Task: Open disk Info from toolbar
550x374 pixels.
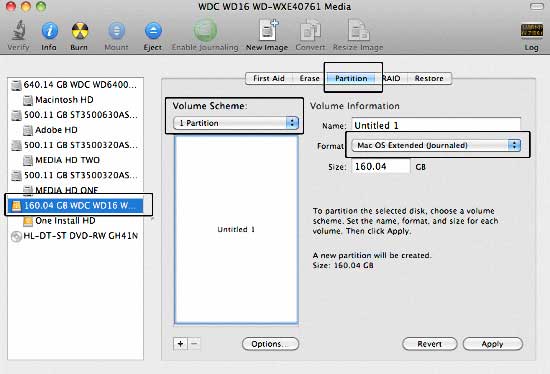Action: coord(49,31)
